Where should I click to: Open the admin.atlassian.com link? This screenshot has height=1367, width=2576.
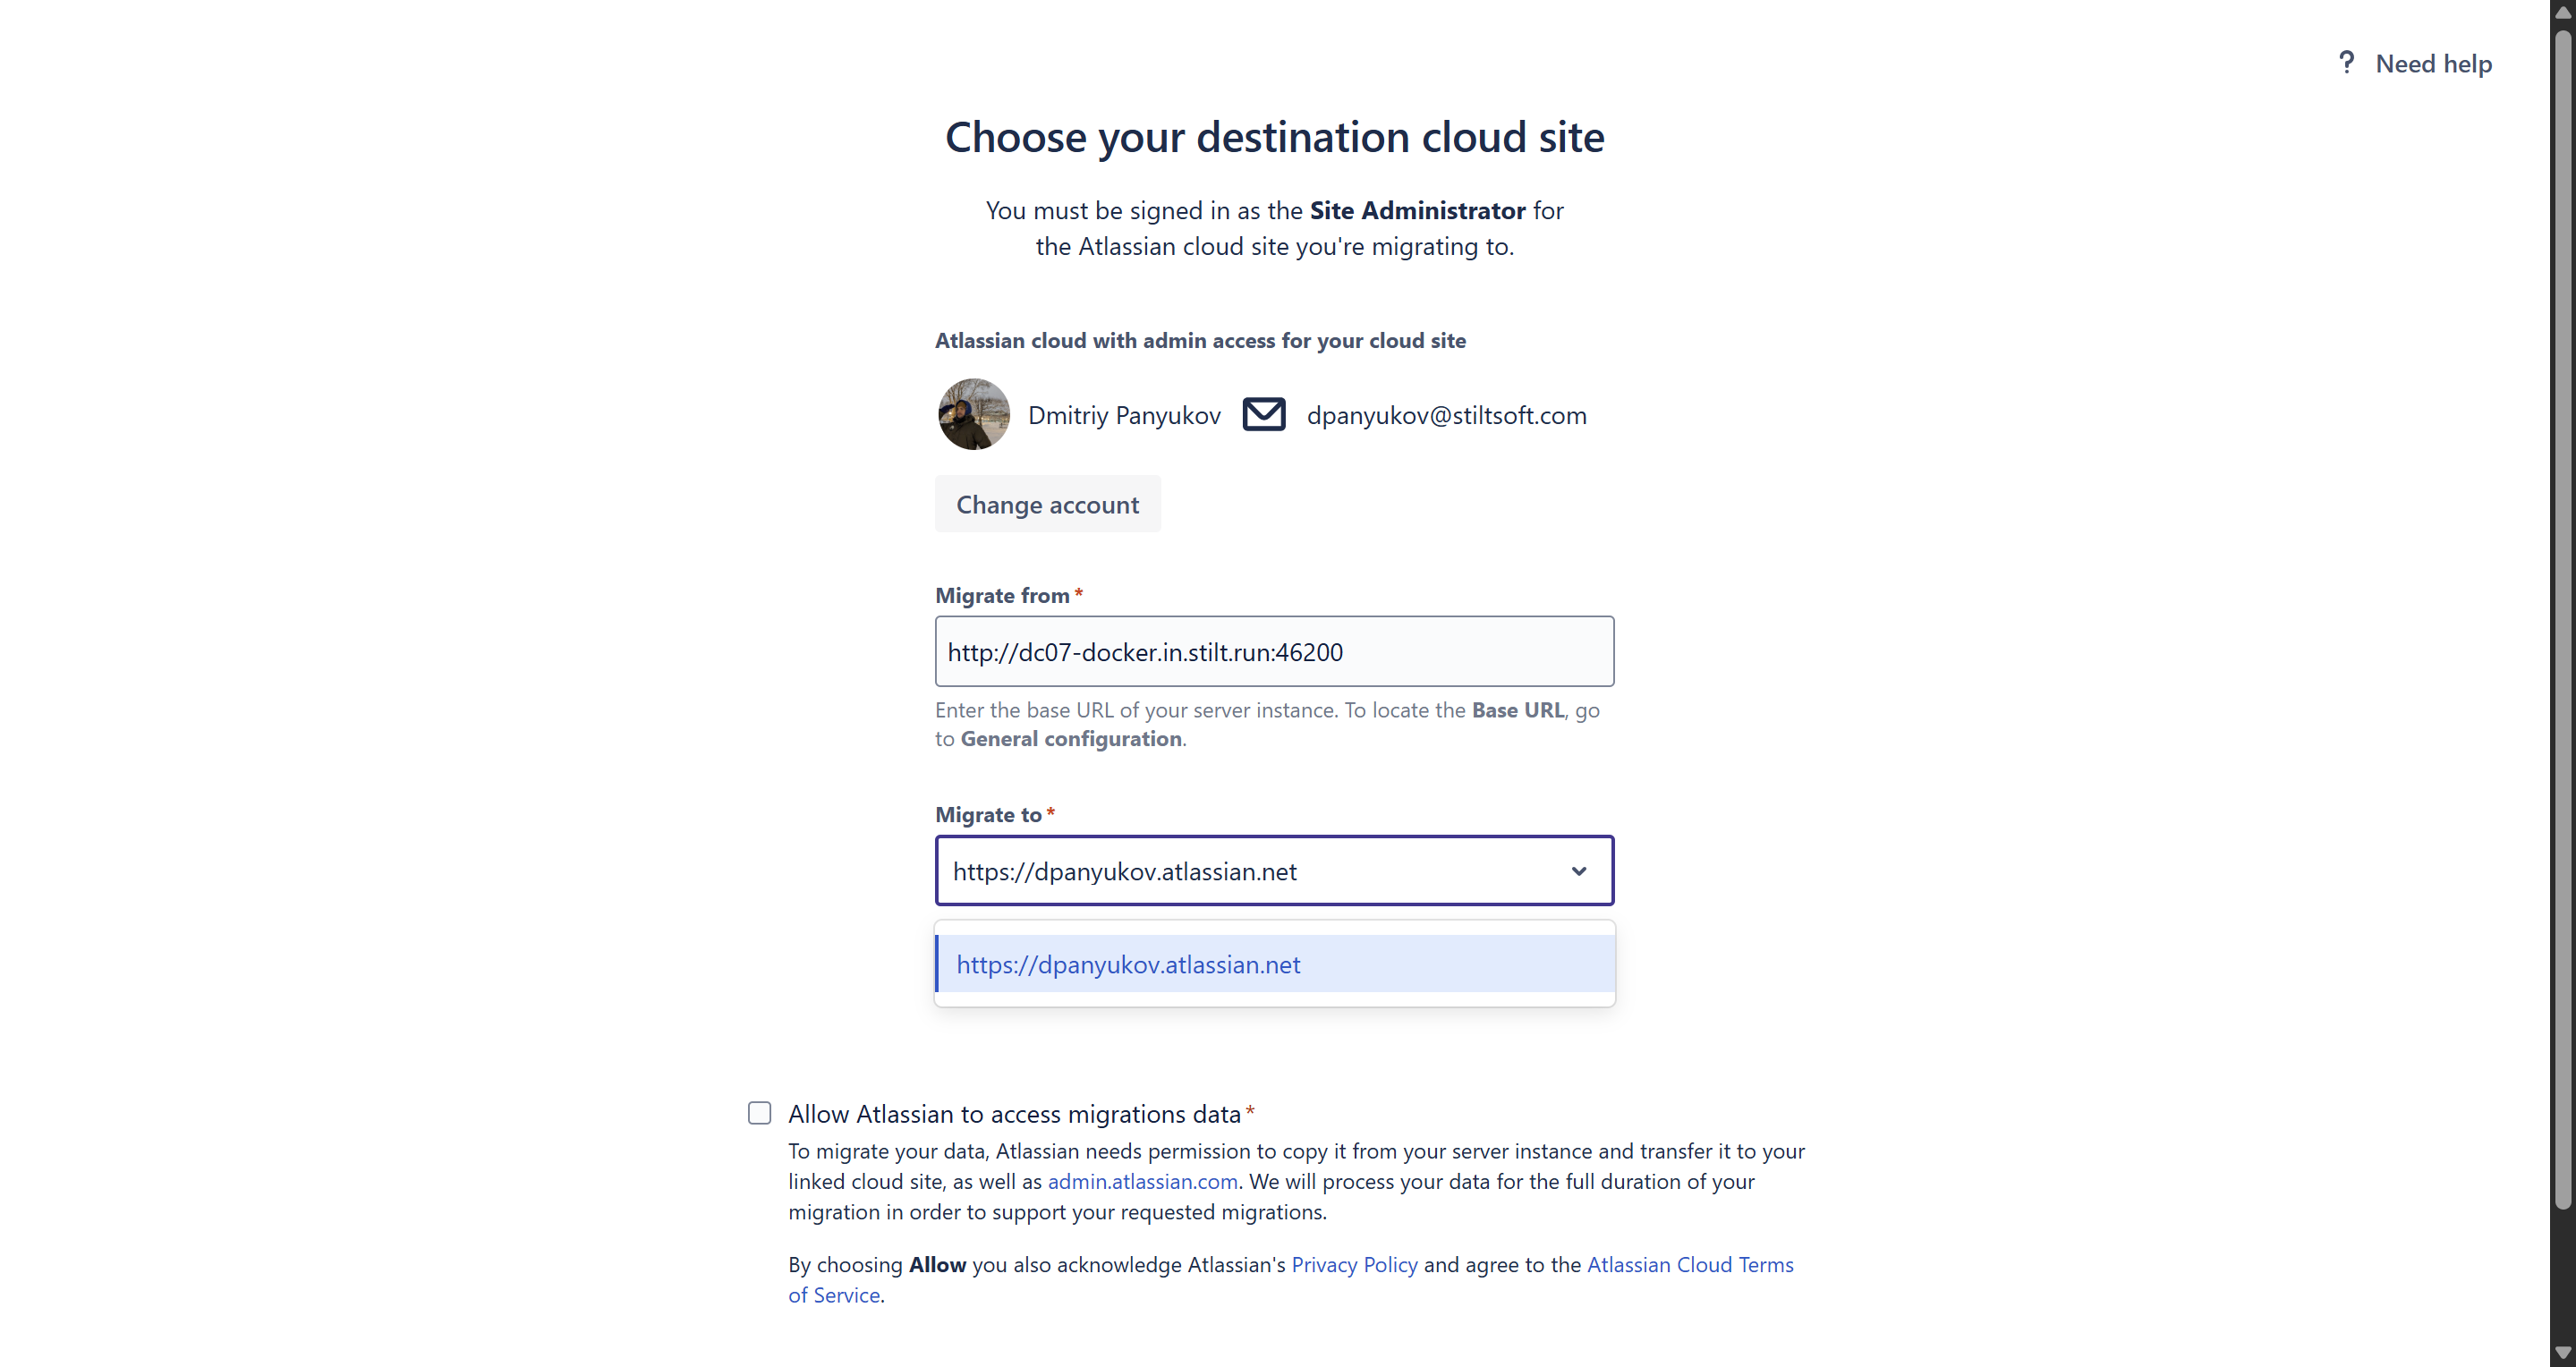tap(1142, 1181)
